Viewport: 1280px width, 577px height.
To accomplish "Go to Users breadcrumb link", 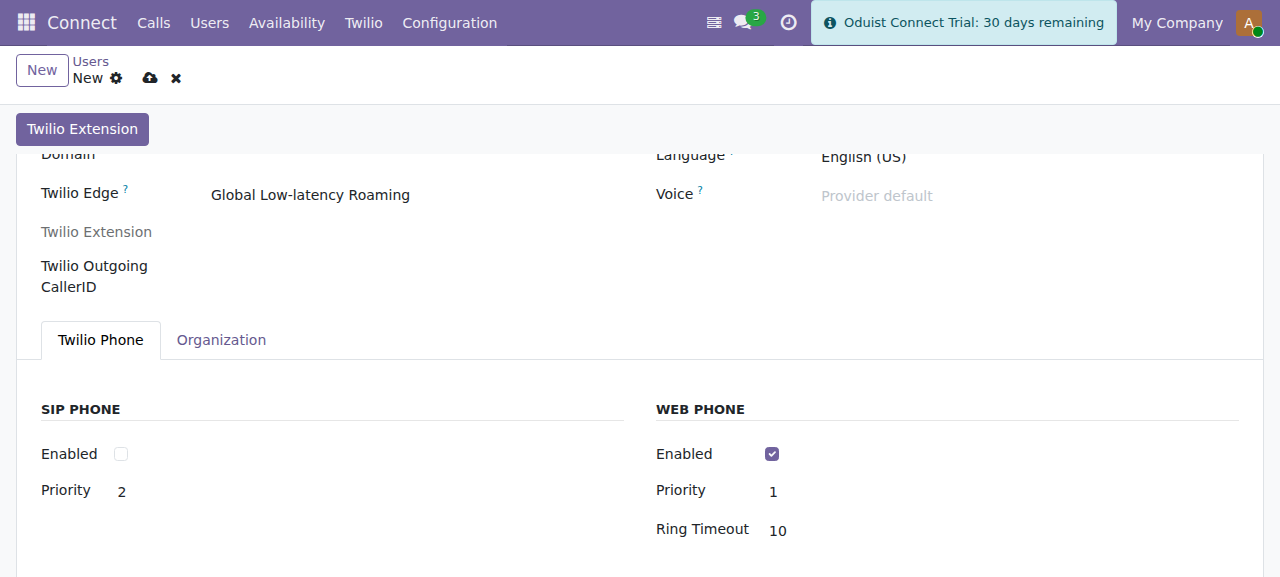I will pyautogui.click(x=91, y=62).
